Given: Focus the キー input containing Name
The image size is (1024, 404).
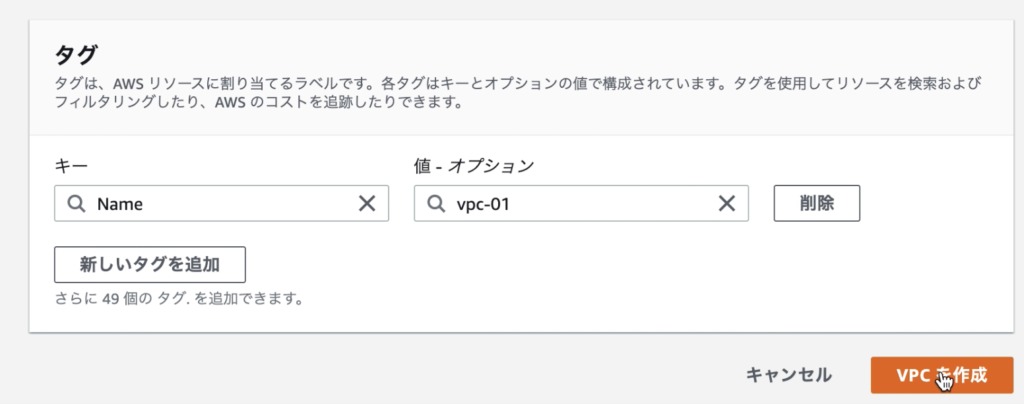Looking at the screenshot, I should coord(221,204).
